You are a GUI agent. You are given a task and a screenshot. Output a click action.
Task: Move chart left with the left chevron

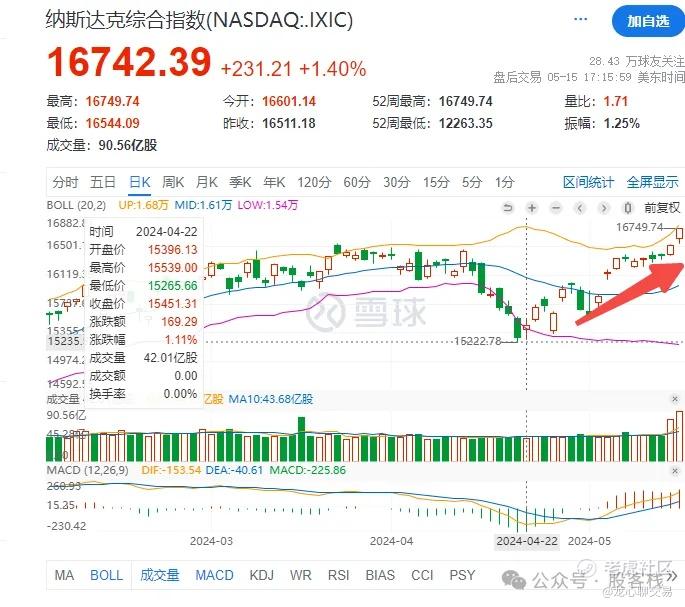pyautogui.click(x=580, y=208)
